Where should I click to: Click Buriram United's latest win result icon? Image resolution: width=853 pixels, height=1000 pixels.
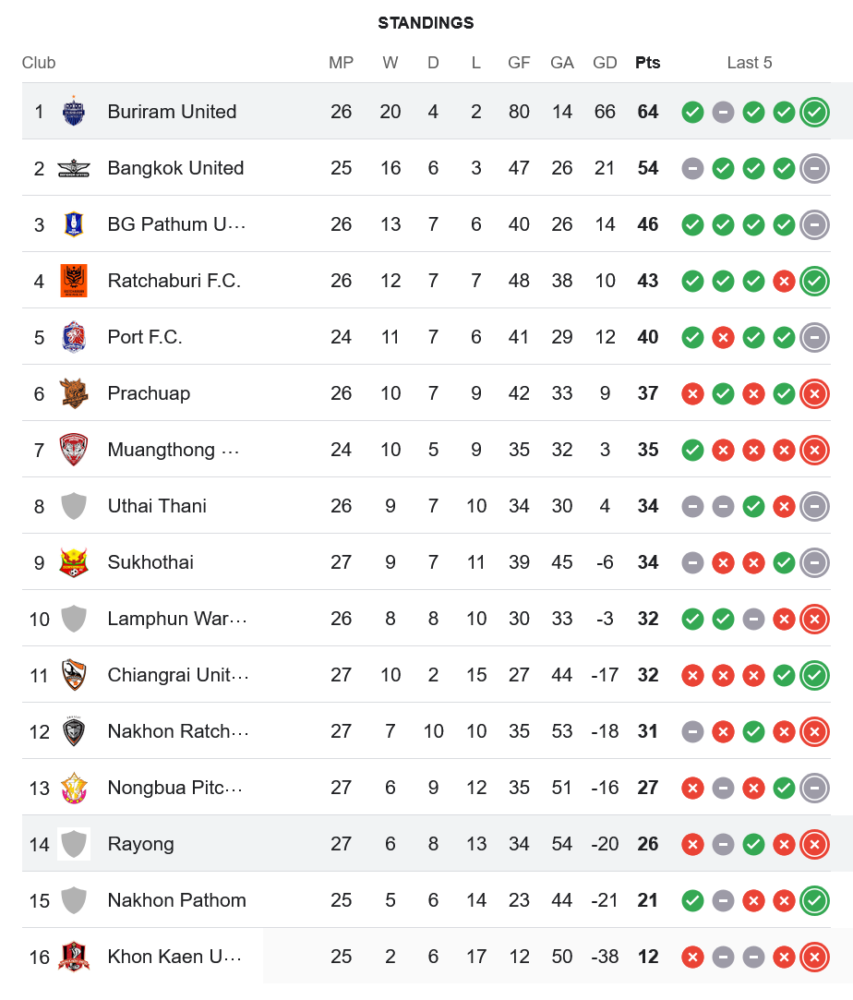(x=815, y=112)
